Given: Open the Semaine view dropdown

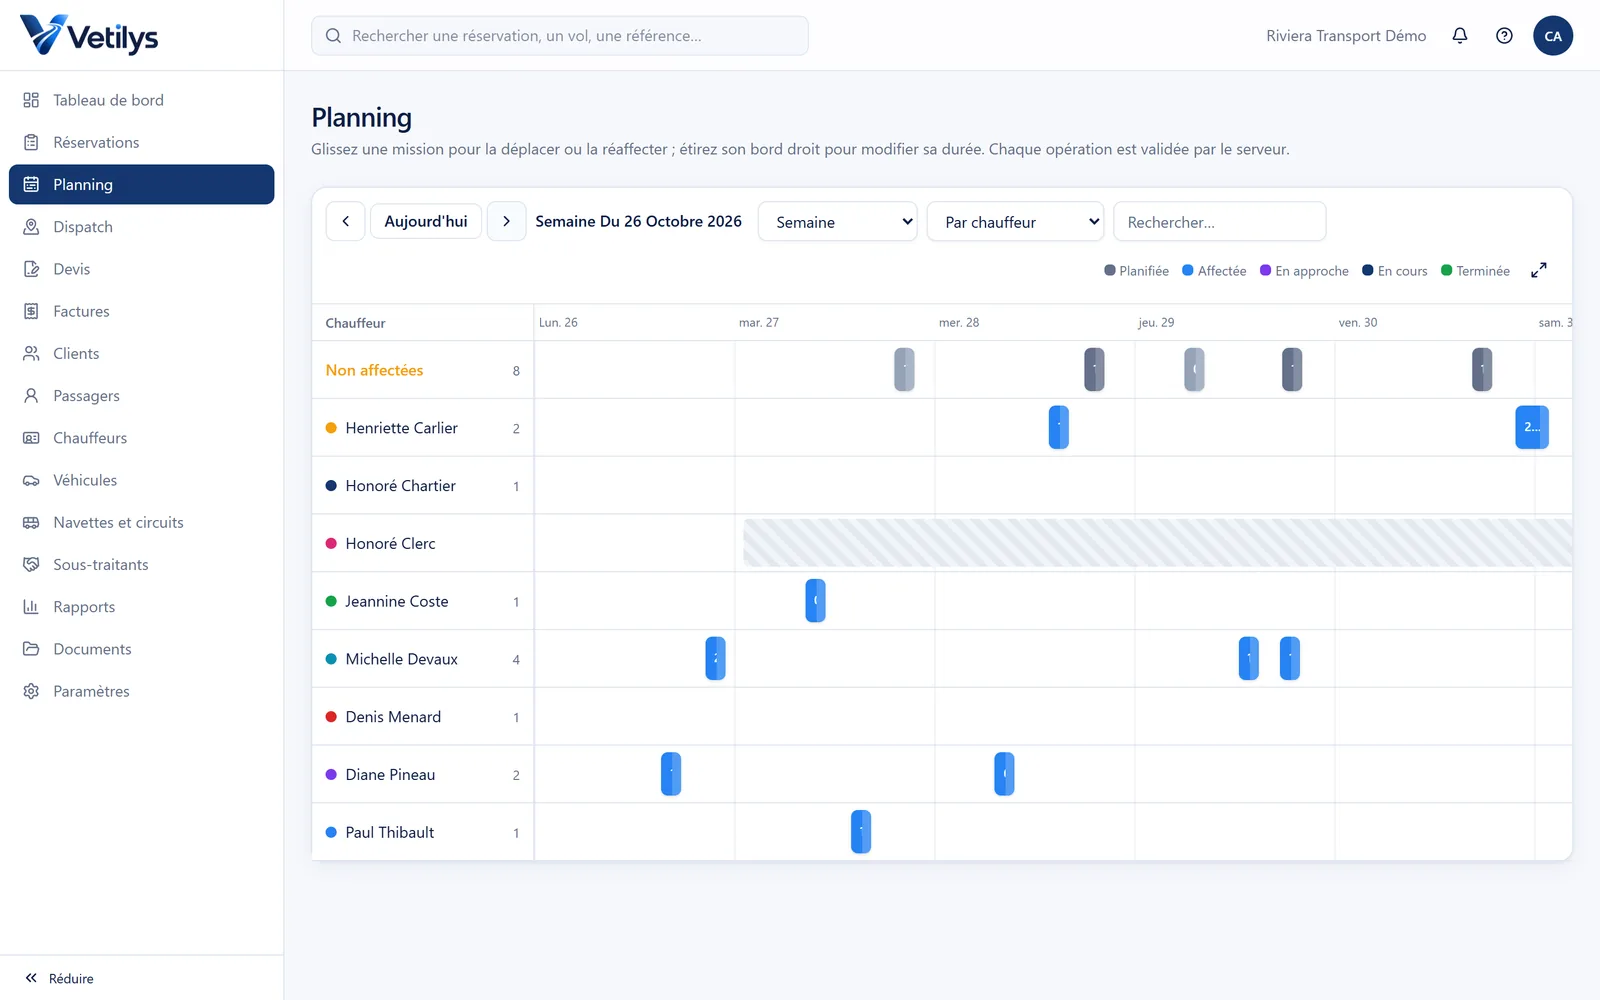Looking at the screenshot, I should click(x=838, y=221).
